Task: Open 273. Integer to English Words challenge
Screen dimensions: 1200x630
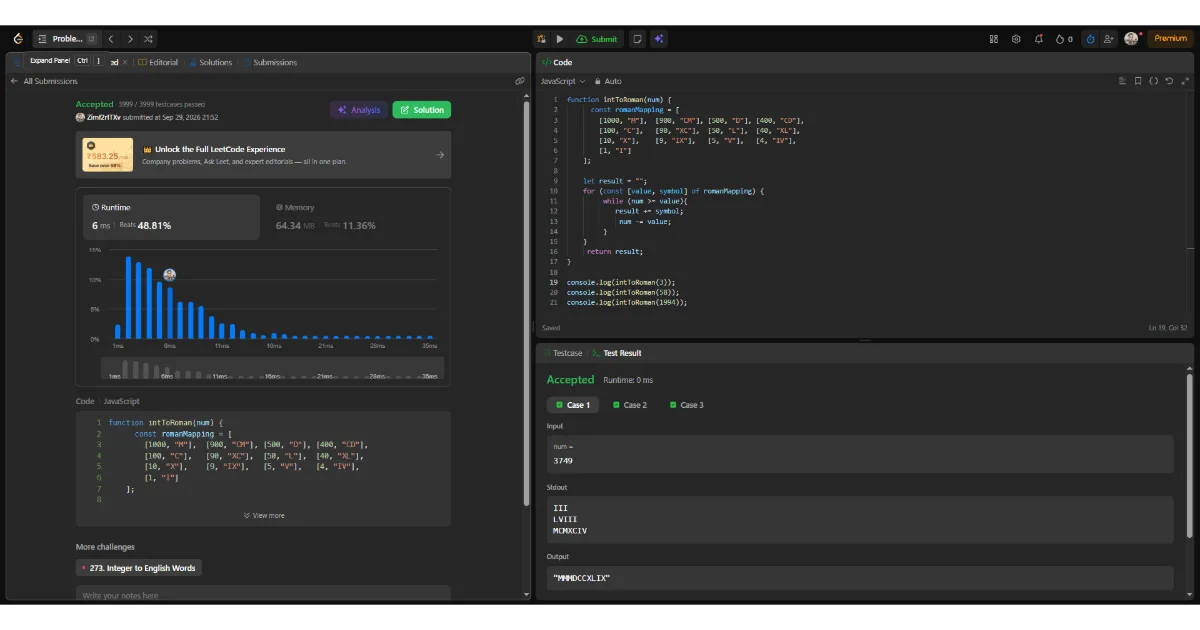Action: coord(139,568)
